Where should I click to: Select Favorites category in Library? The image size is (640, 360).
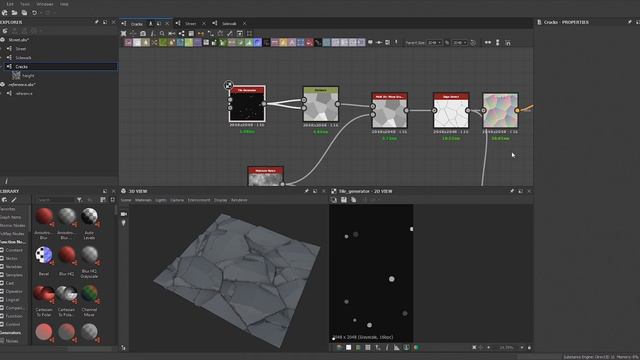pos(8,209)
